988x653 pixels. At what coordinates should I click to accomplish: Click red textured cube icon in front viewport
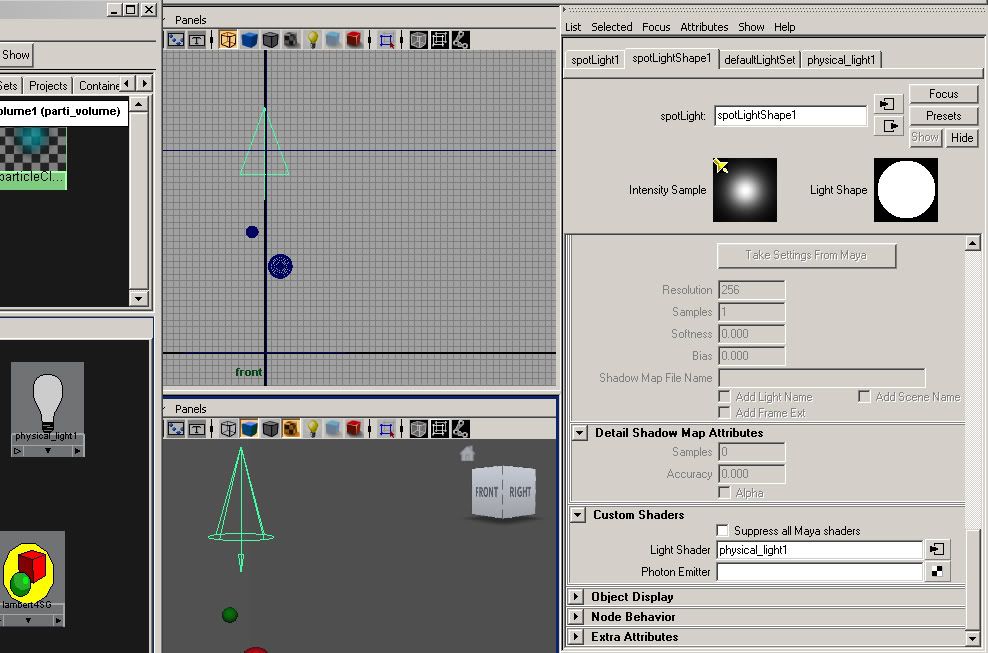click(354, 40)
